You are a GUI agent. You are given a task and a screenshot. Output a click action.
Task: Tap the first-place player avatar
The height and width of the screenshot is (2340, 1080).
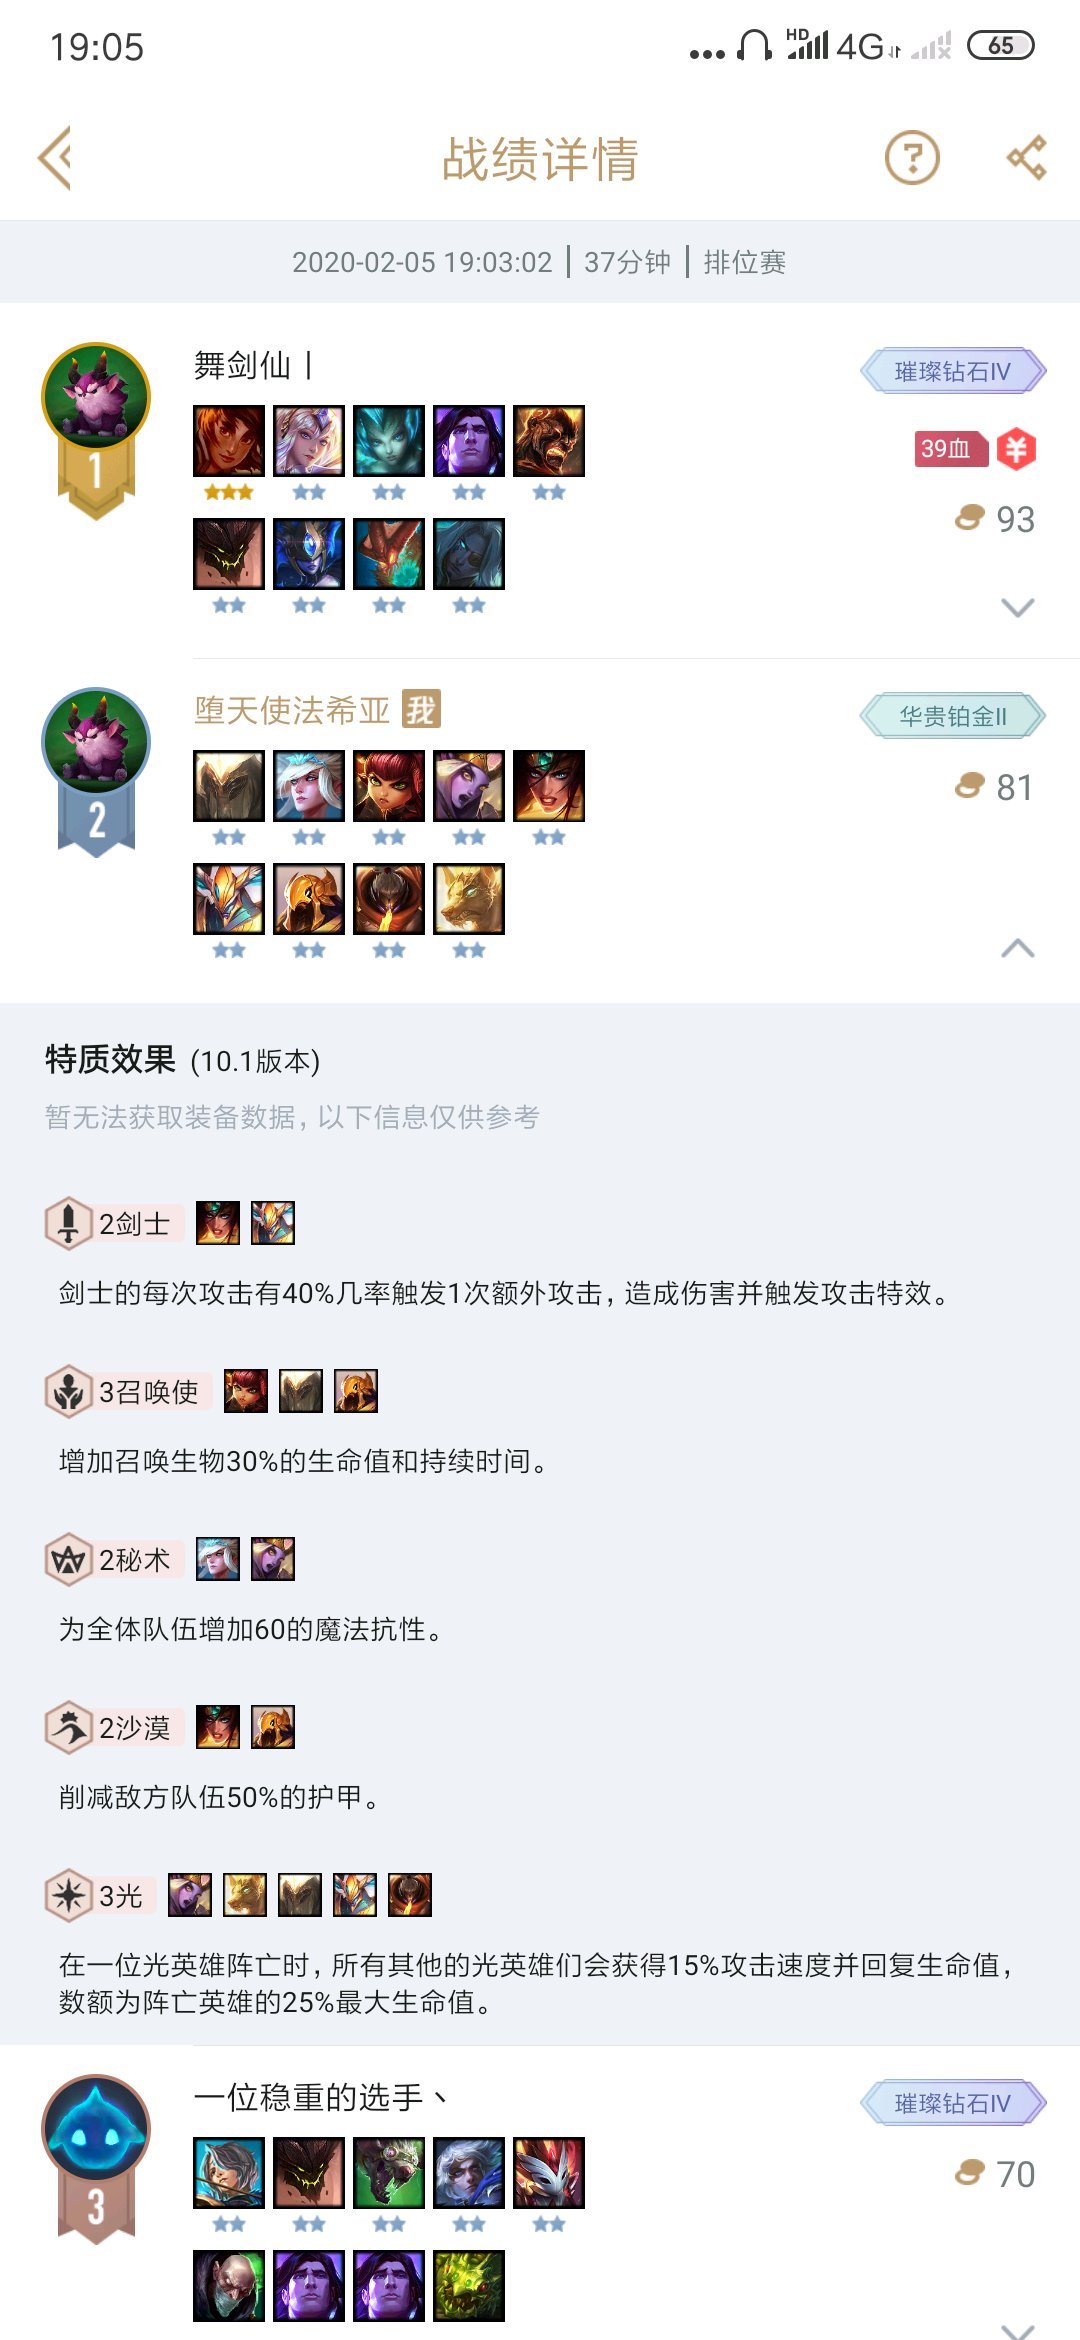coord(96,397)
